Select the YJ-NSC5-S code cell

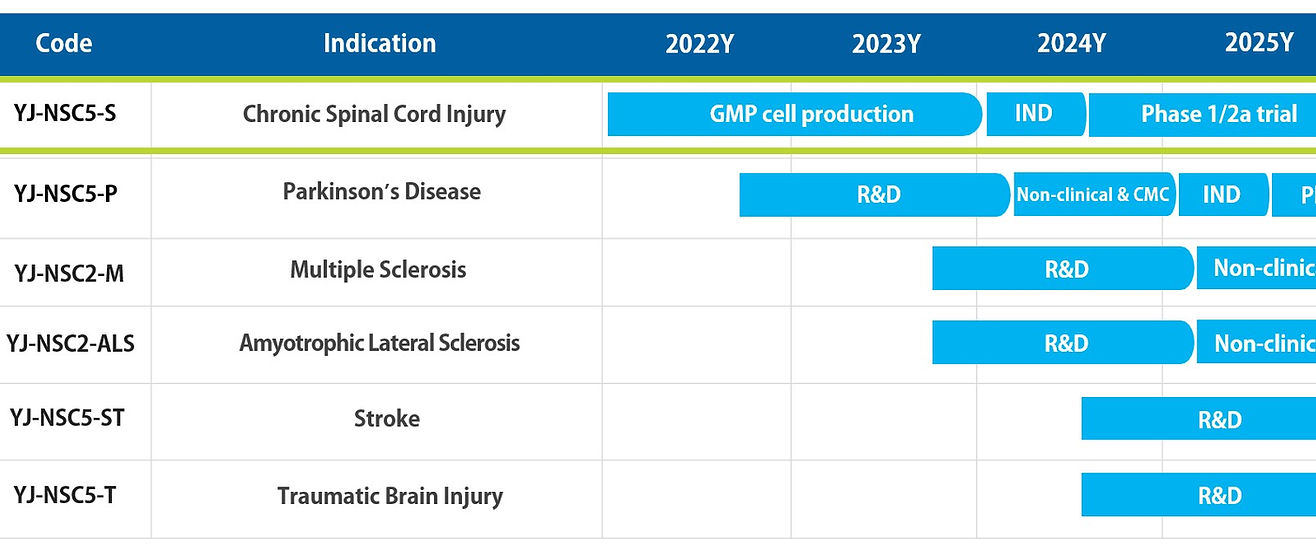65,113
